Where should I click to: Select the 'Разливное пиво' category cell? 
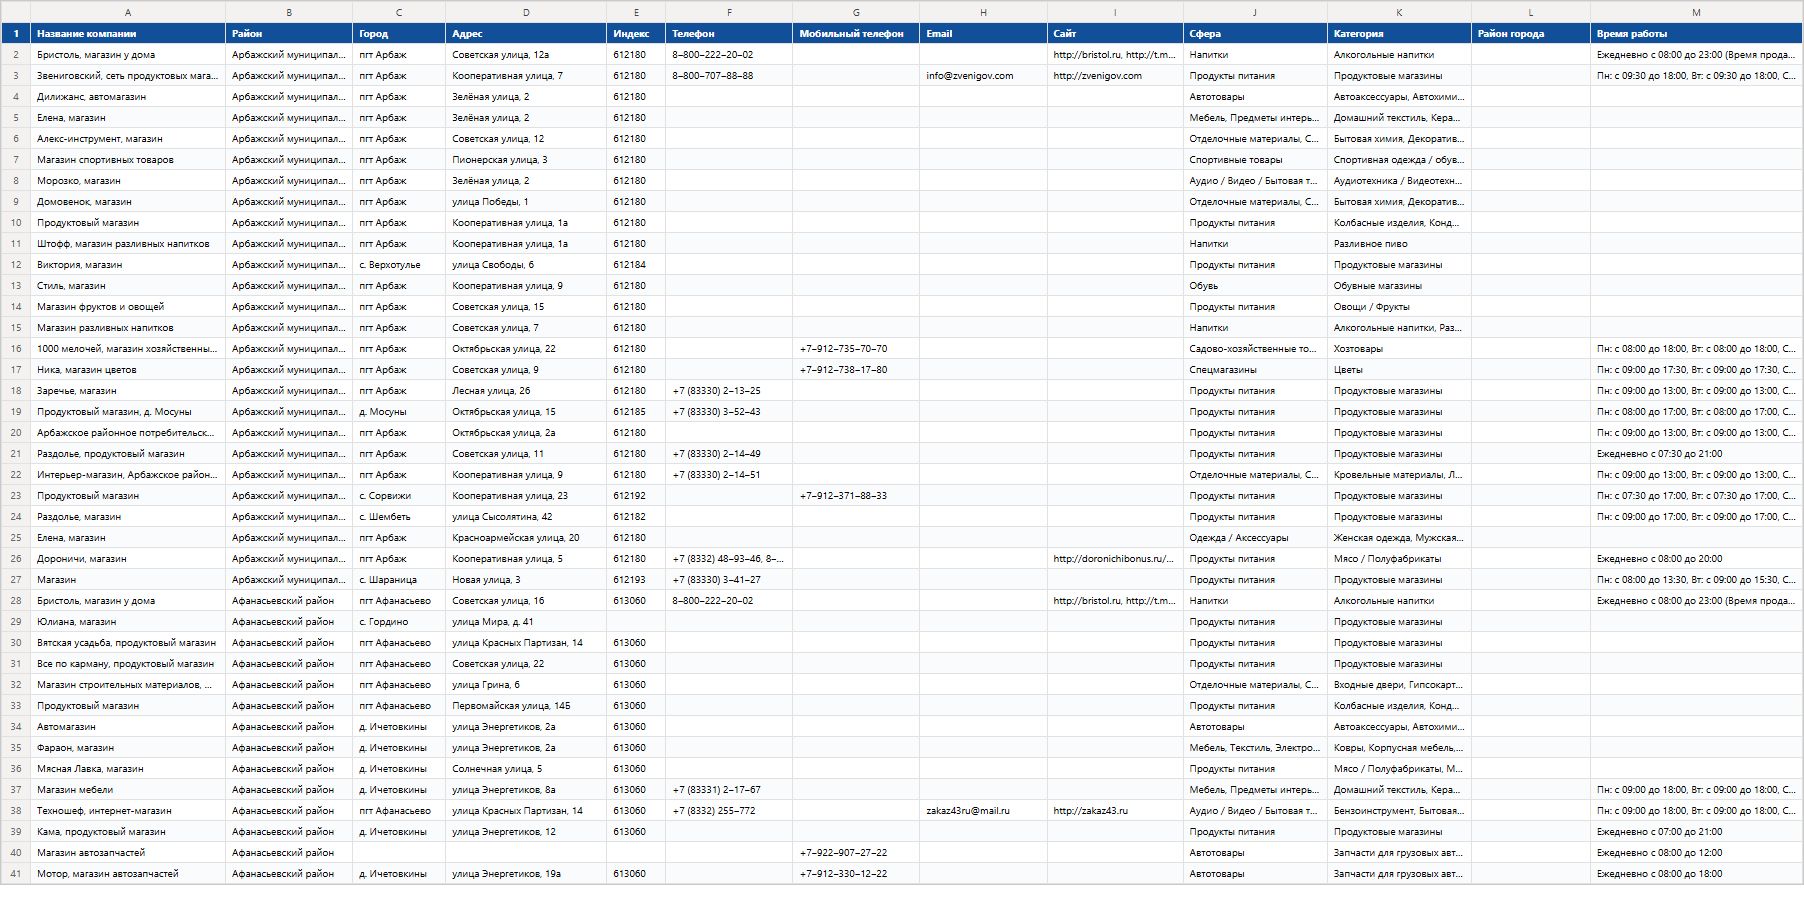point(1399,244)
